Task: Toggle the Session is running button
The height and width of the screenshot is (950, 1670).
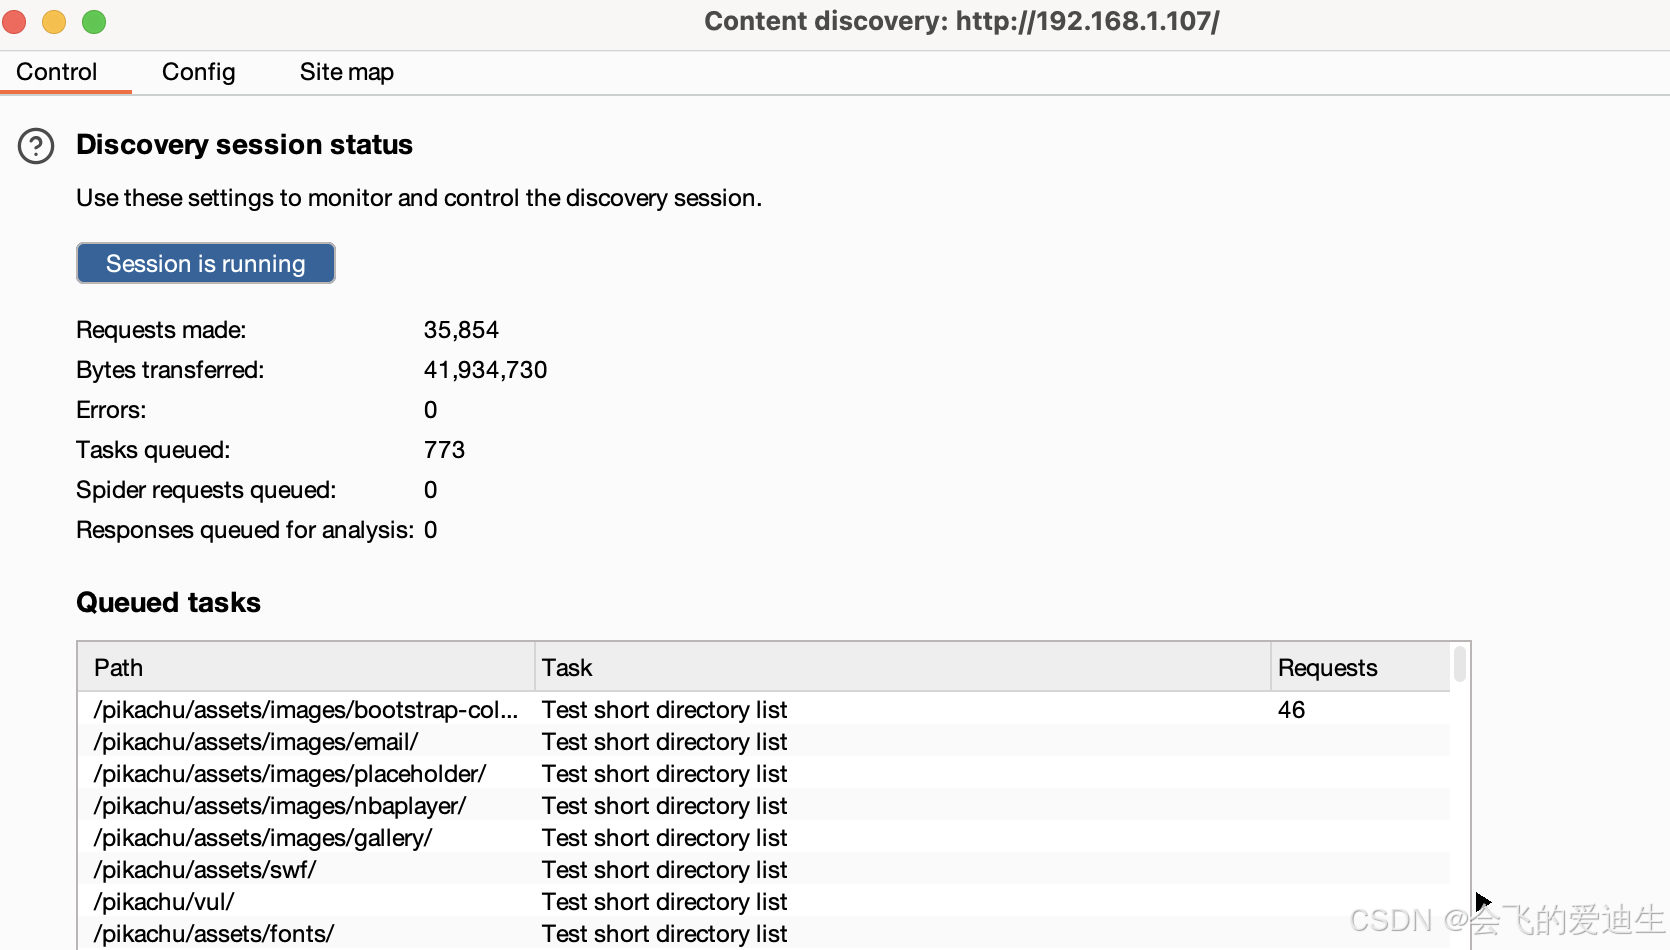Action: click(206, 263)
